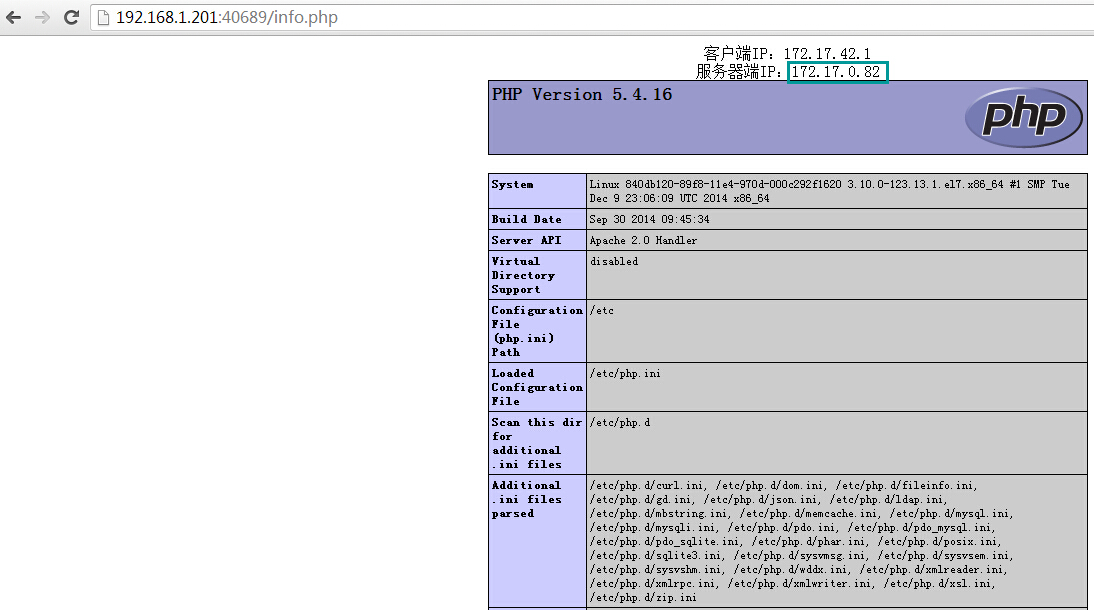
Task: Click the /etc/php.d scan directory text
Action: click(619, 422)
